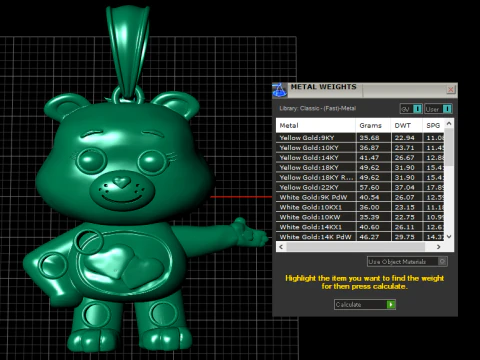
Task: Click the 26.07 DWT cell
Action: 407,197
